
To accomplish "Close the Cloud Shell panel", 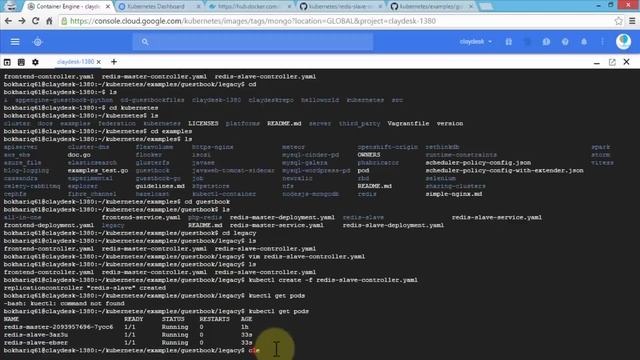I will pyautogui.click(x=627, y=62).
